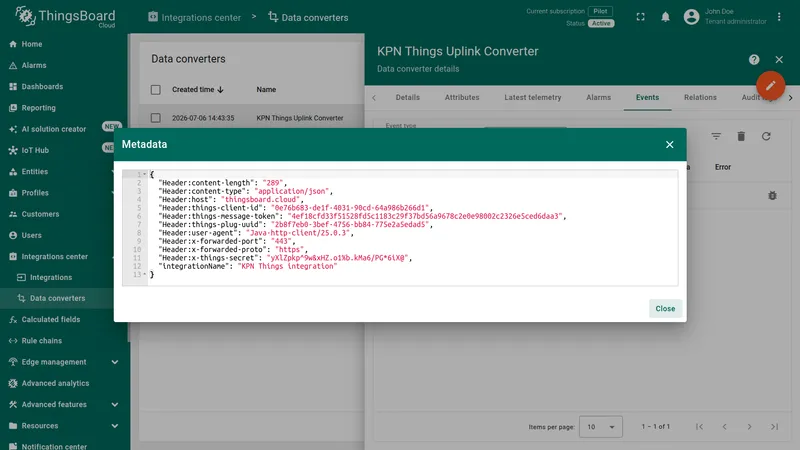
Task: Click inside the metadata JSON editor
Action: point(400,228)
